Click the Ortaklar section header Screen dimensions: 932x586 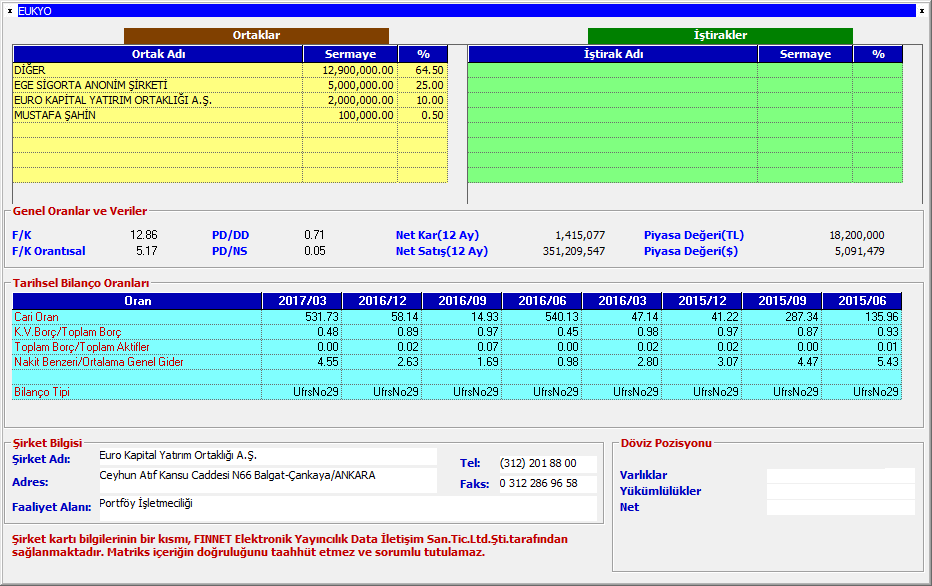tap(256, 35)
